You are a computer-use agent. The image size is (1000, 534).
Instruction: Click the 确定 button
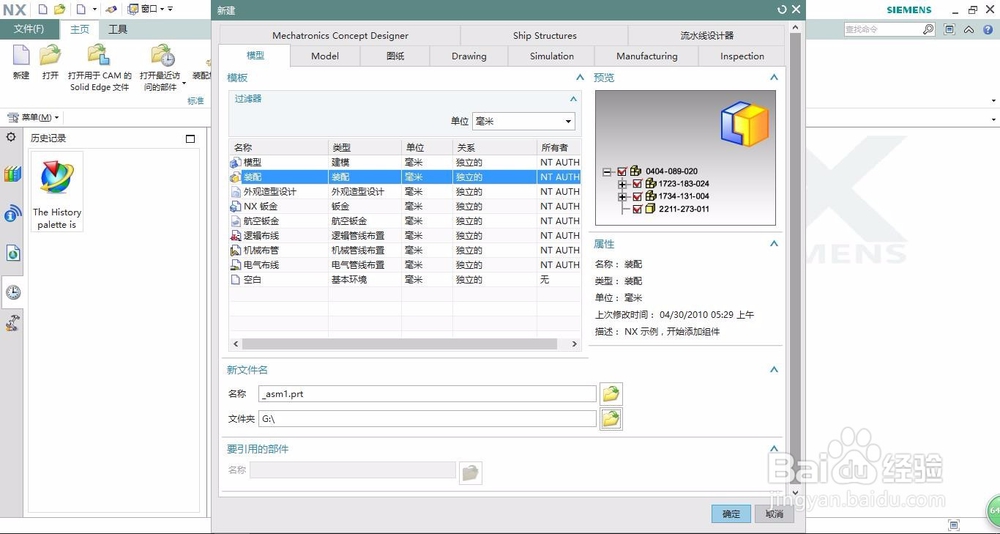click(732, 514)
